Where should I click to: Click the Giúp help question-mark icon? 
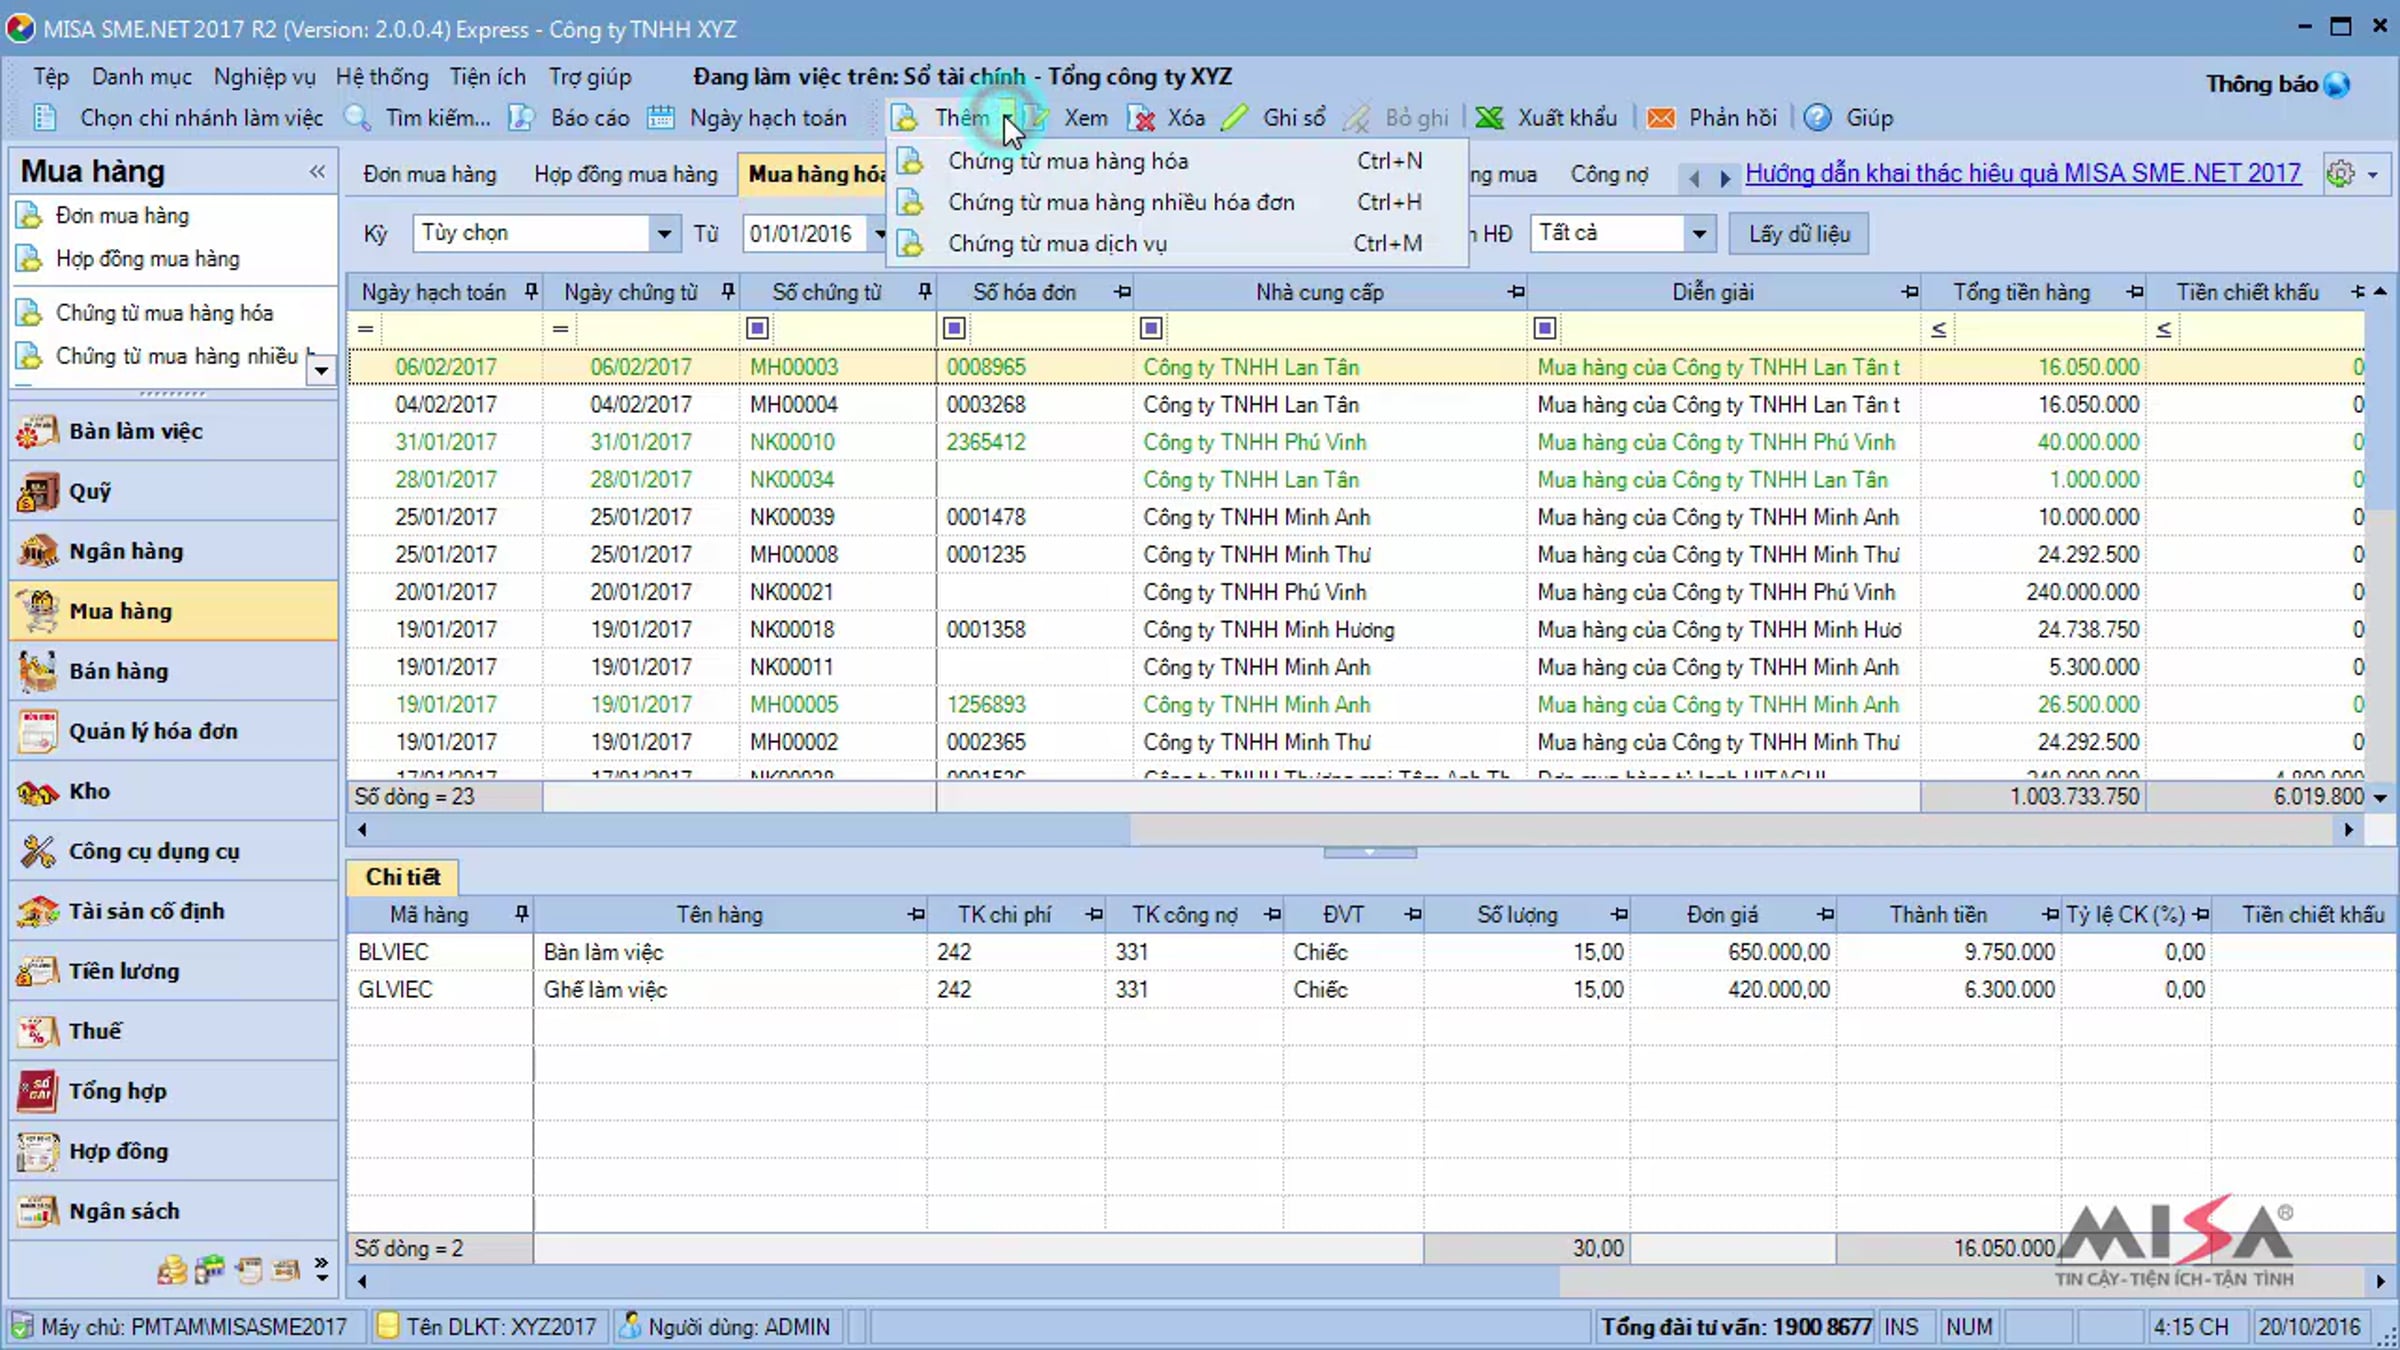point(1818,118)
